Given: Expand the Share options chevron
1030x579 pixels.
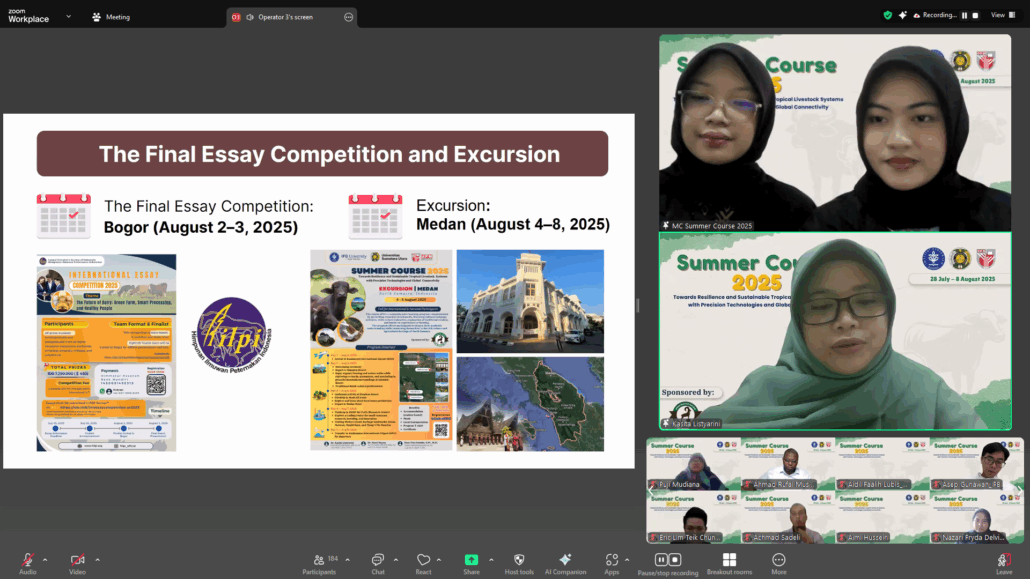Looking at the screenshot, I should [x=490, y=559].
